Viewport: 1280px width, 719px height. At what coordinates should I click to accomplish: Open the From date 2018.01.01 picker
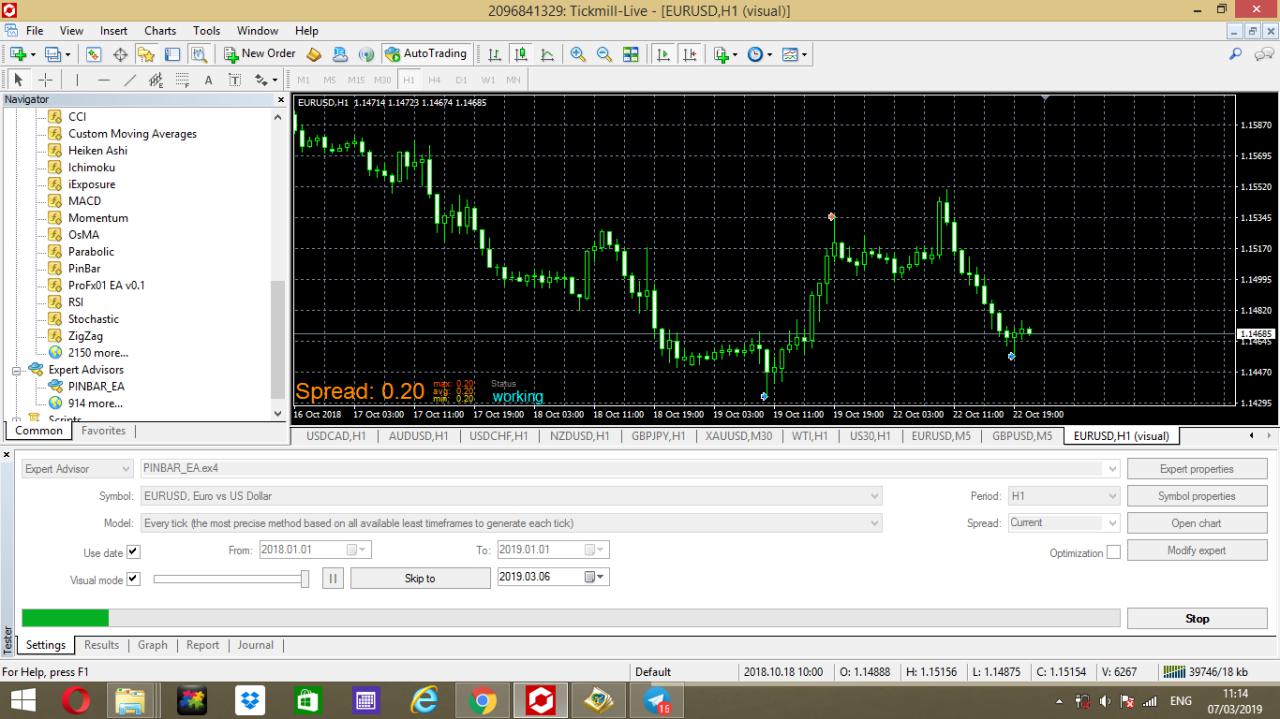pyautogui.click(x=358, y=550)
